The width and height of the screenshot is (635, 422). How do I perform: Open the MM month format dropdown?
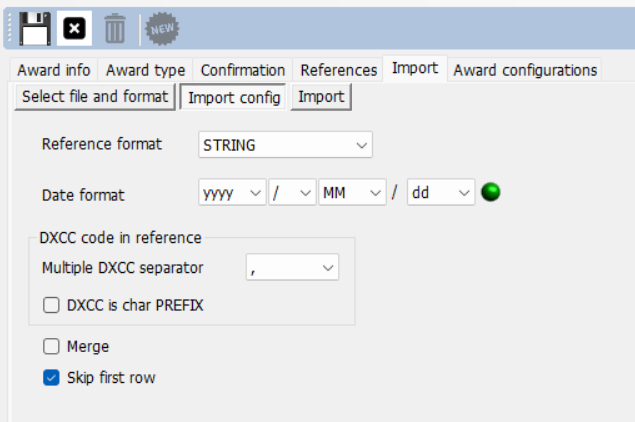coord(352,192)
